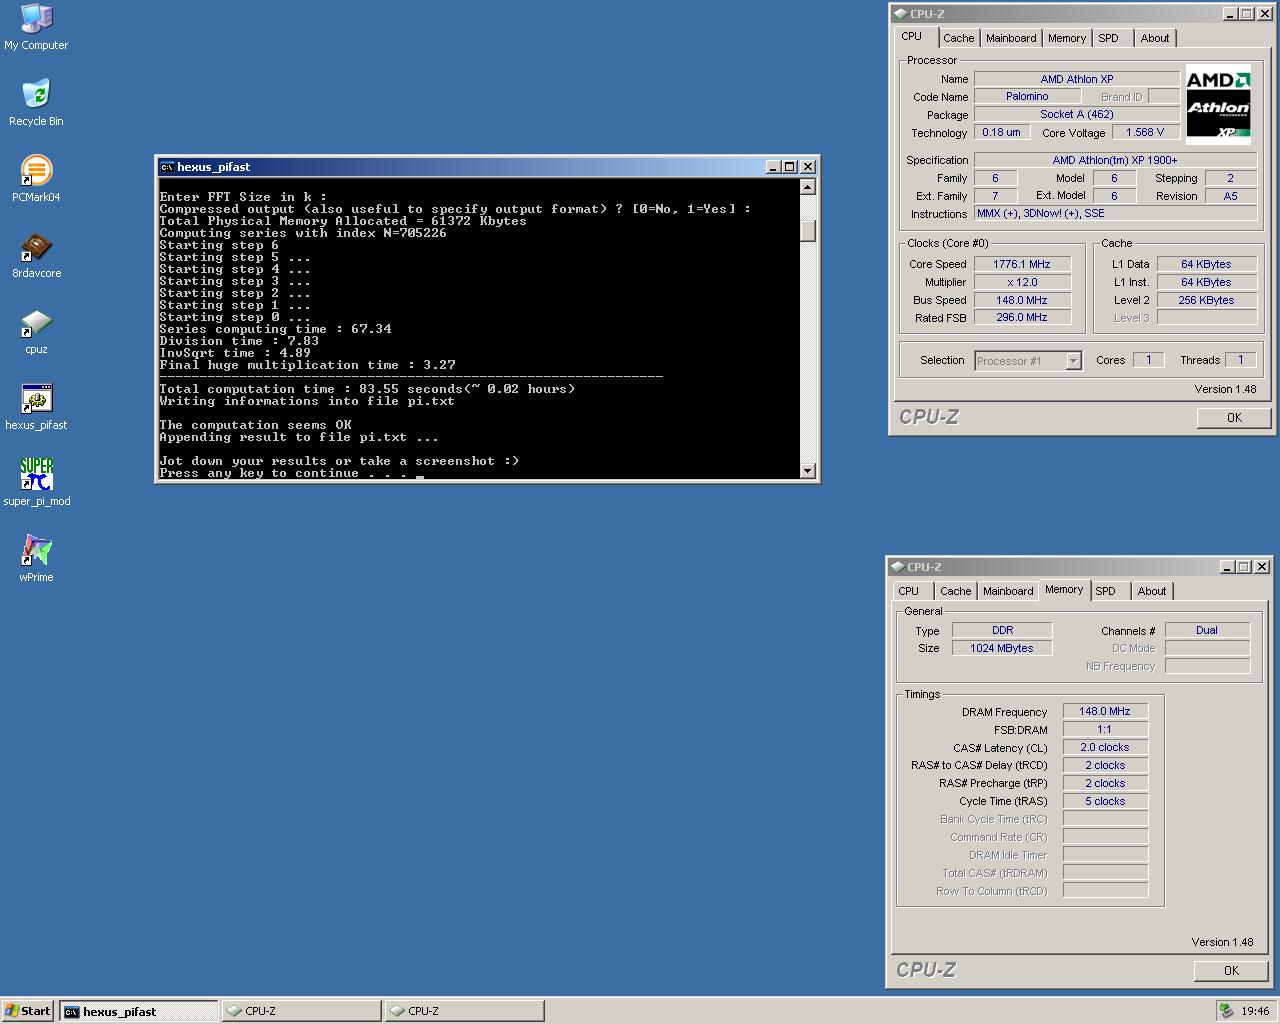Click the 1776.1 MHz core speed value
The width and height of the screenshot is (1280, 1024).
point(1022,264)
